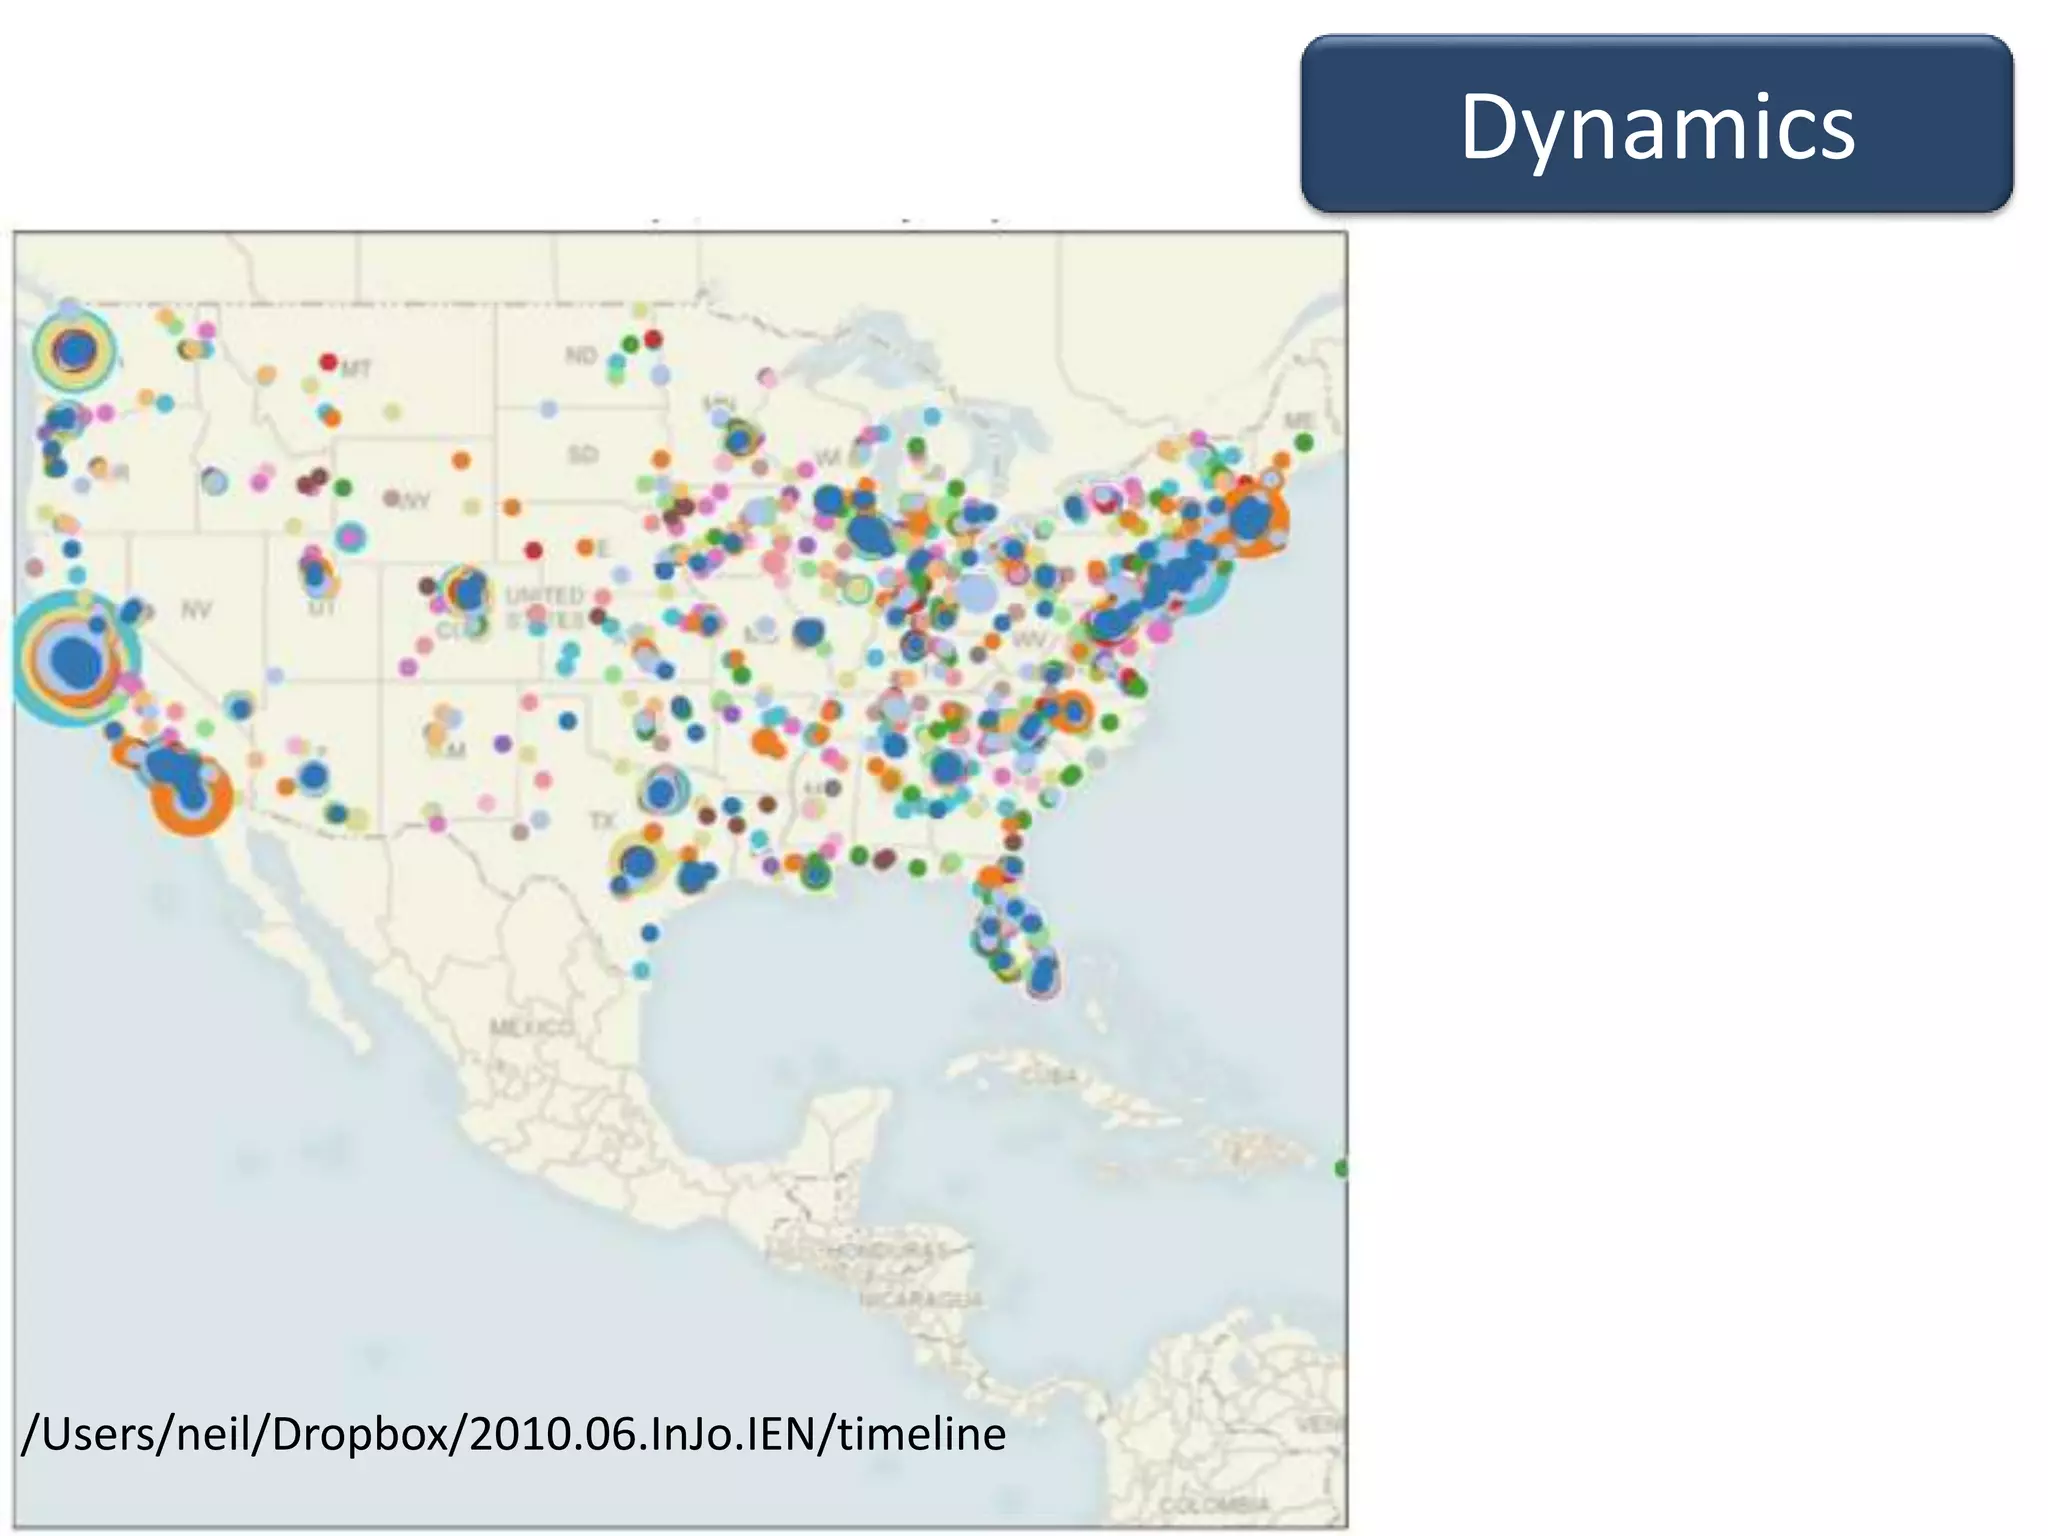Click the Dallas bubble in north Texas

coord(662,792)
